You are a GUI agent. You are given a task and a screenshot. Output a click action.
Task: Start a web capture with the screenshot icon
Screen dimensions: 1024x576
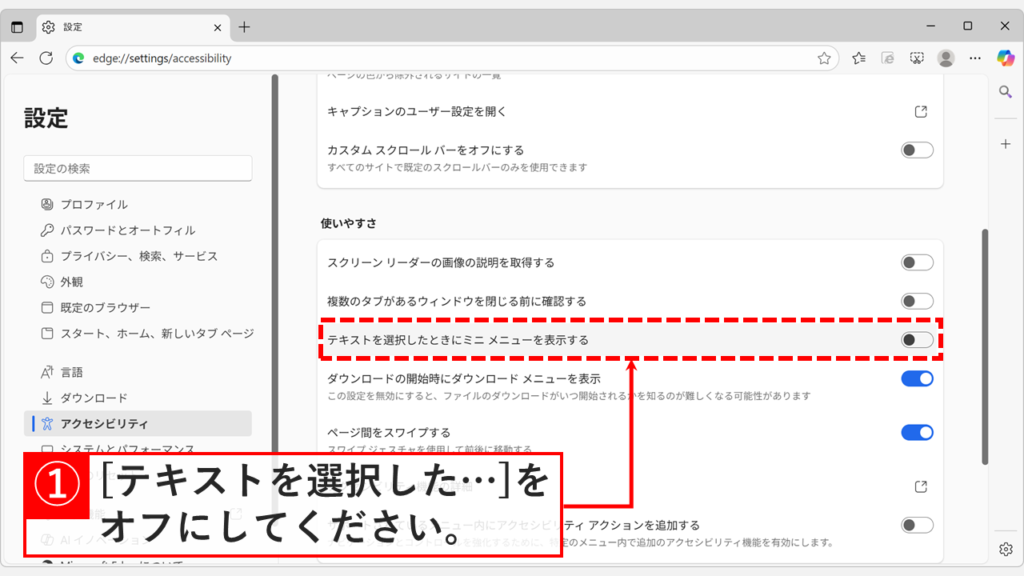click(916, 58)
